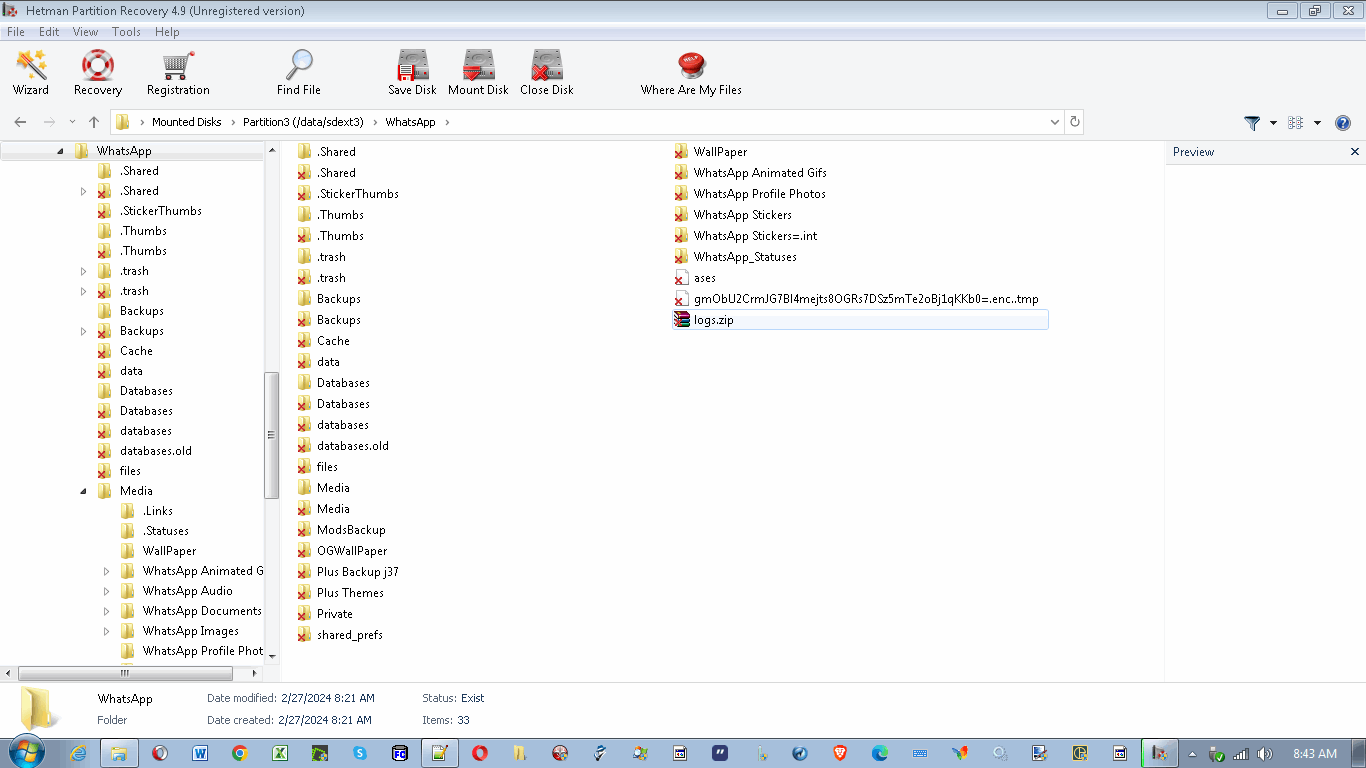Click Mounted Disks in the breadcrumb path
Viewport: 1366px width, 768px height.
point(187,122)
